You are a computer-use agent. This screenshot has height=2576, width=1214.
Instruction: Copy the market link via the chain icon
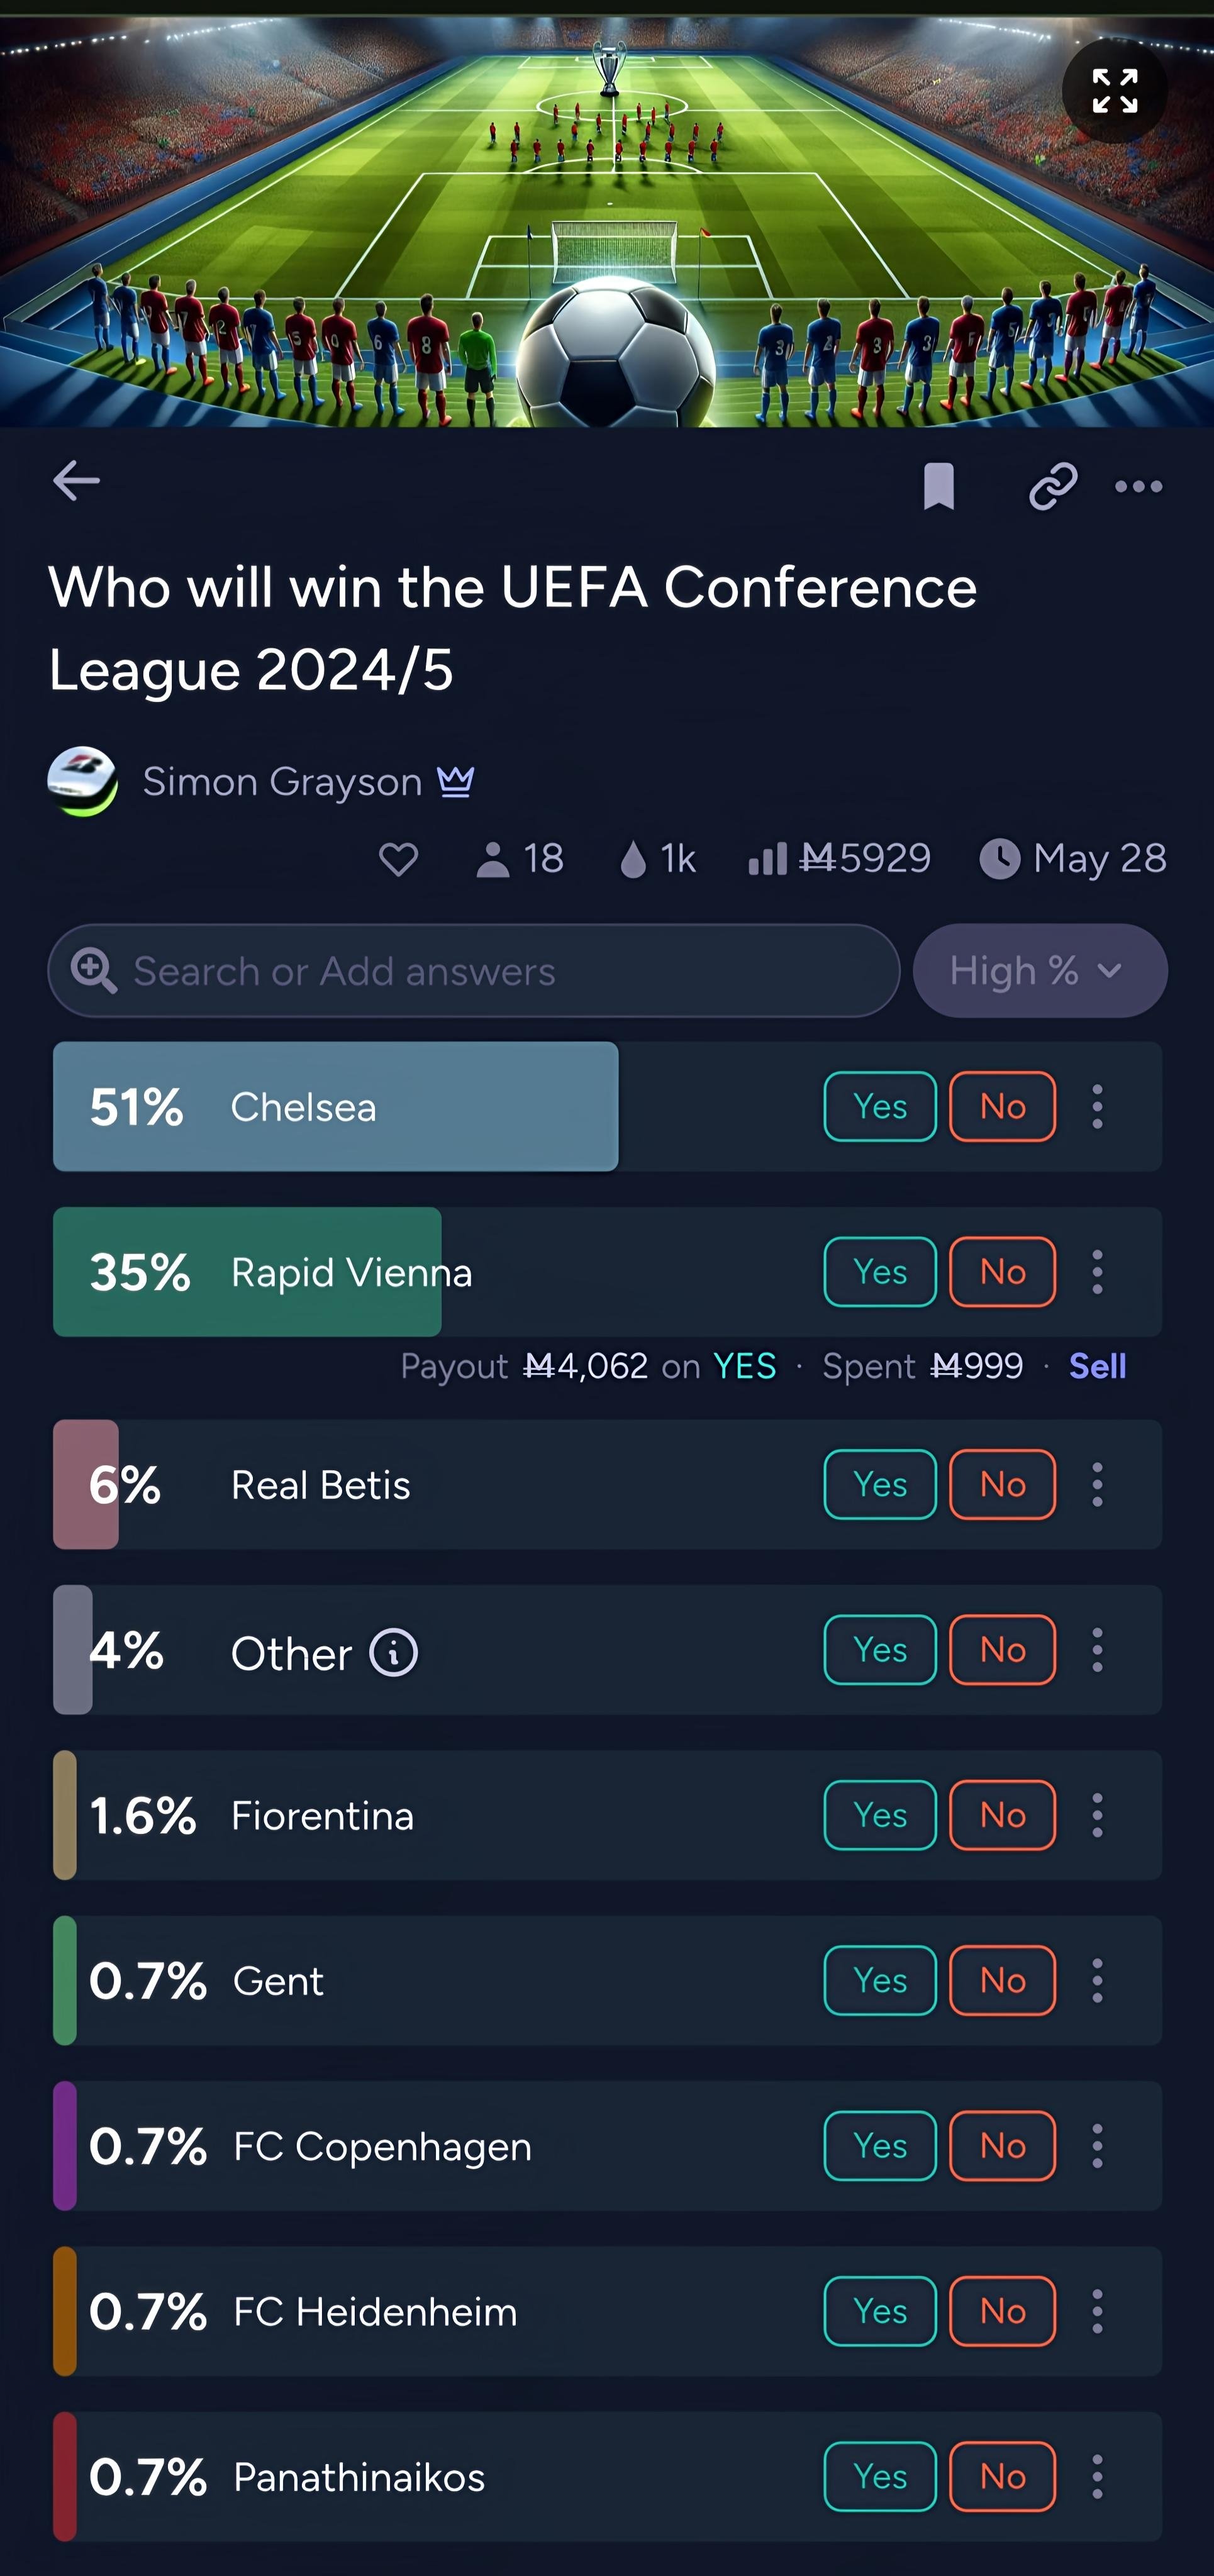[x=1053, y=486]
